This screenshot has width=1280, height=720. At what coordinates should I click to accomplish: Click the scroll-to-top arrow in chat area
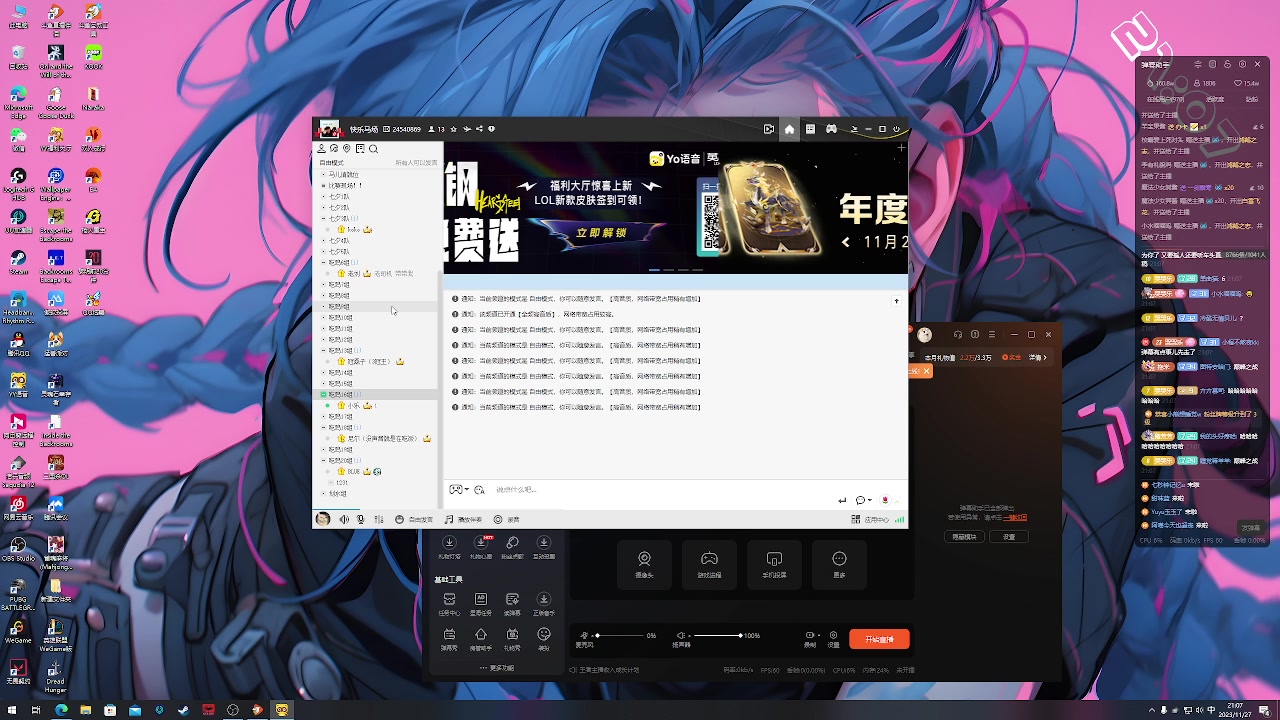(896, 301)
